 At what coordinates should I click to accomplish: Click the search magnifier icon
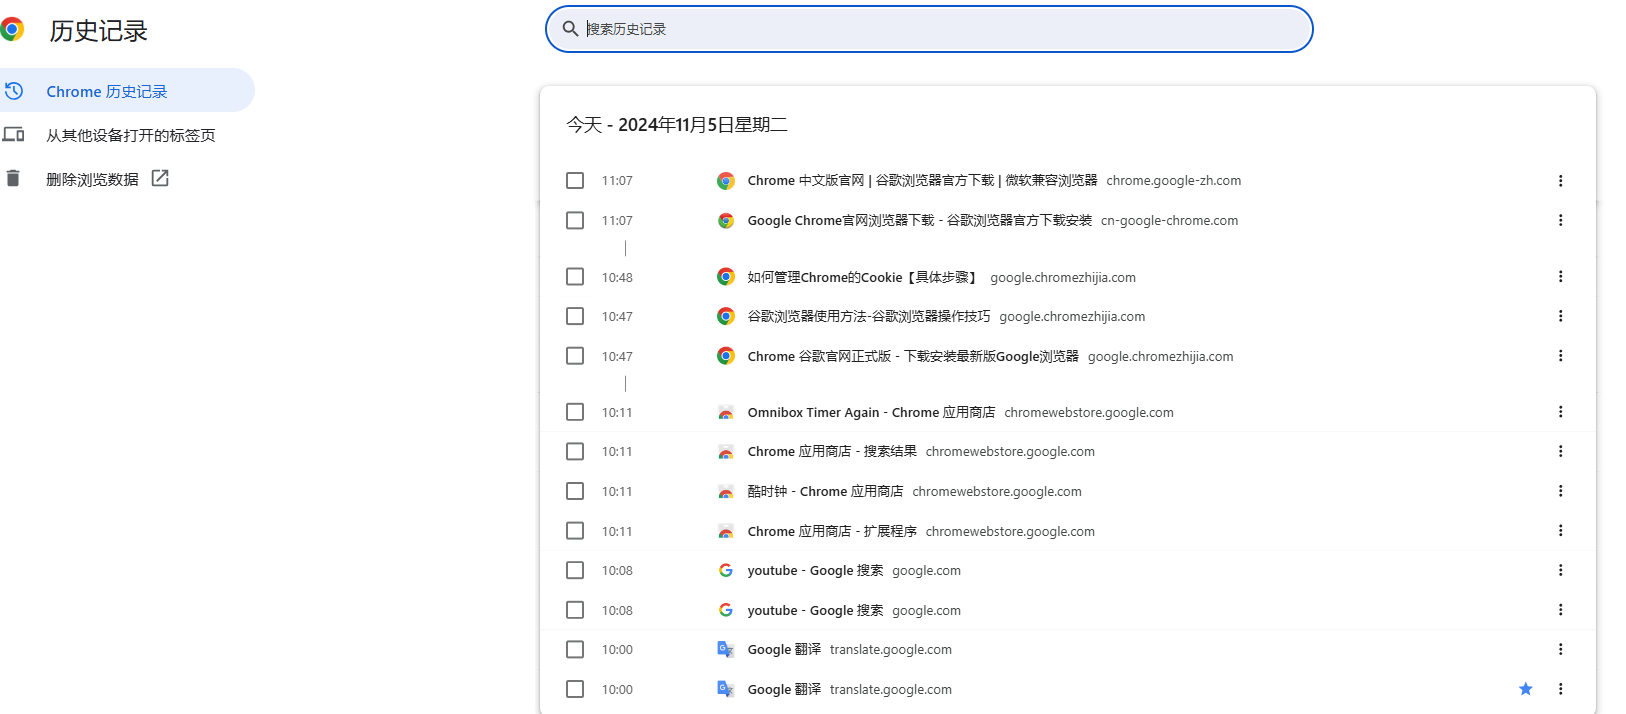pos(570,29)
